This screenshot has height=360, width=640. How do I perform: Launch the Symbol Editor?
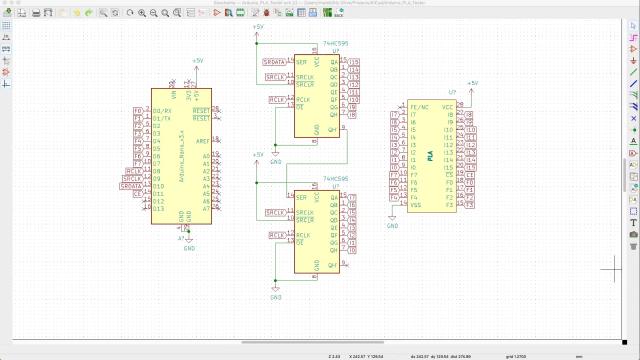tap(217, 13)
